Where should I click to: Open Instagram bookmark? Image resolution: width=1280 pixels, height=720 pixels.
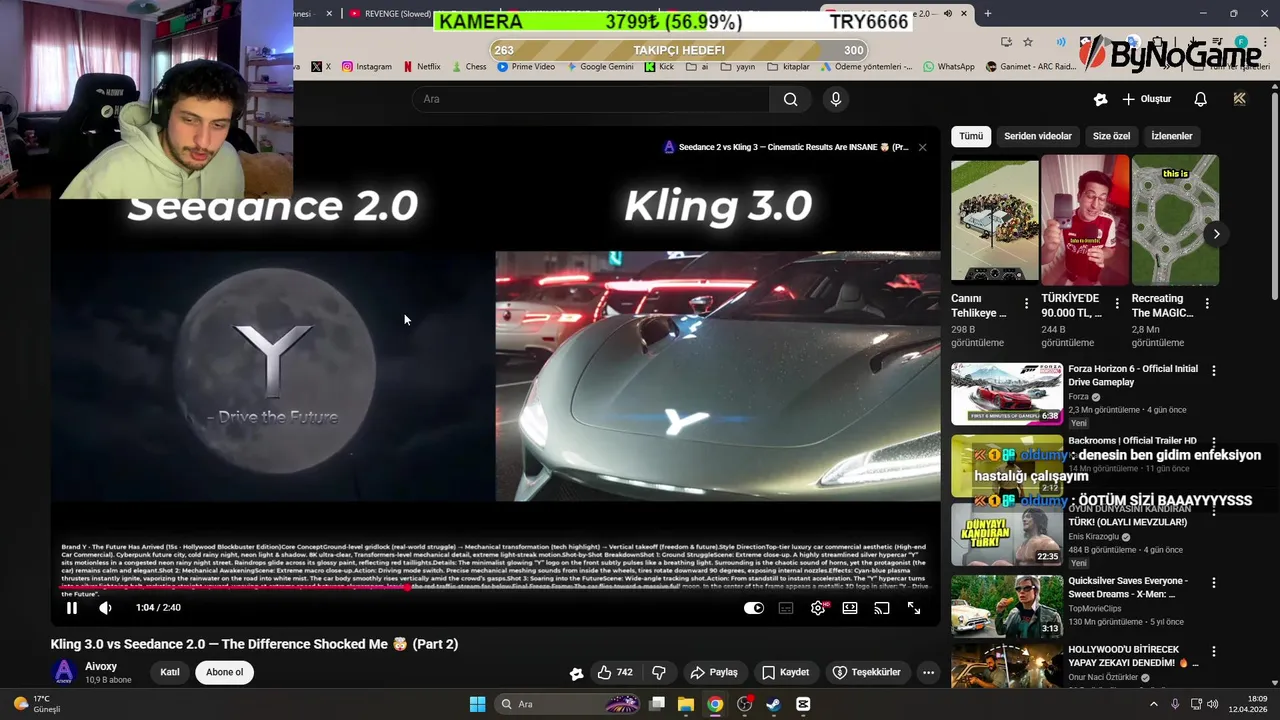click(367, 67)
